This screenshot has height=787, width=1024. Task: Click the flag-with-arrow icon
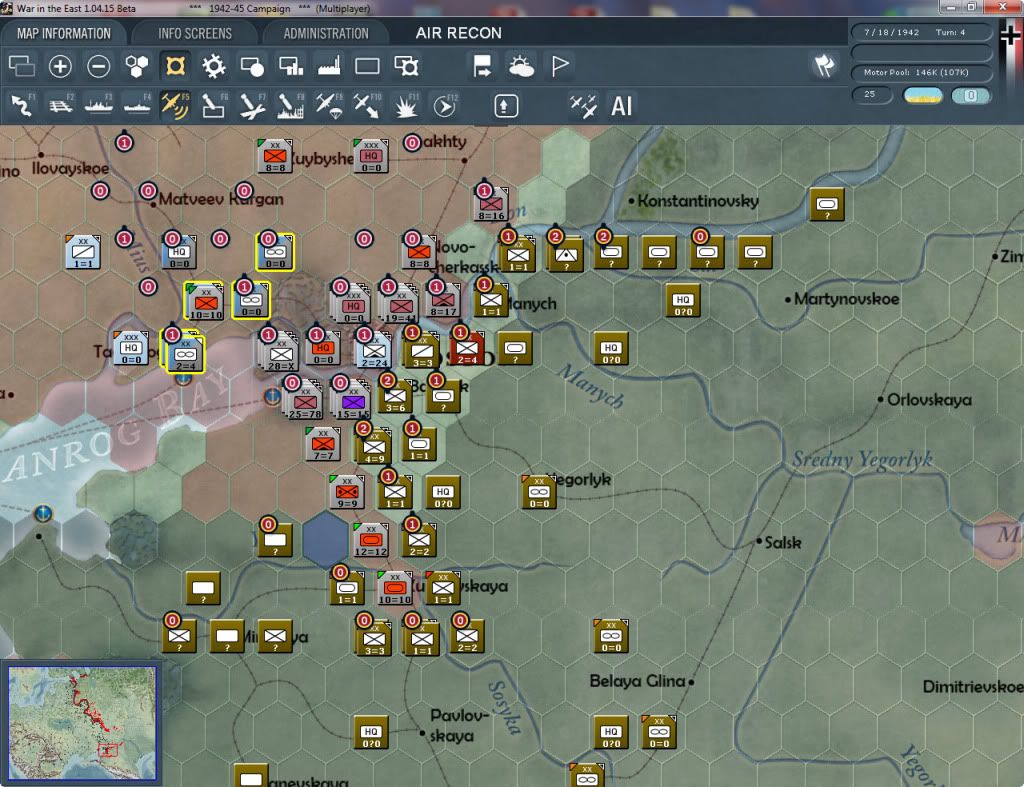(483, 66)
